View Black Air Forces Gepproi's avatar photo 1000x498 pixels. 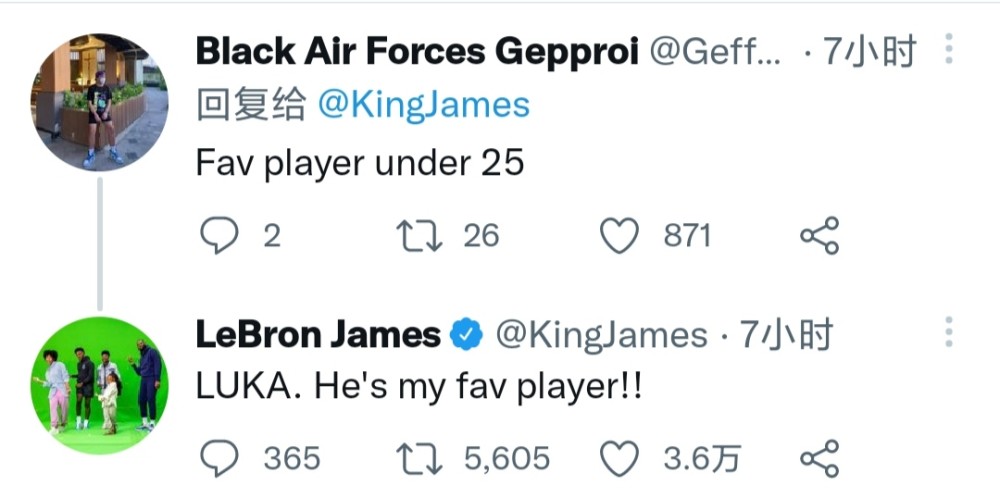tap(99, 102)
